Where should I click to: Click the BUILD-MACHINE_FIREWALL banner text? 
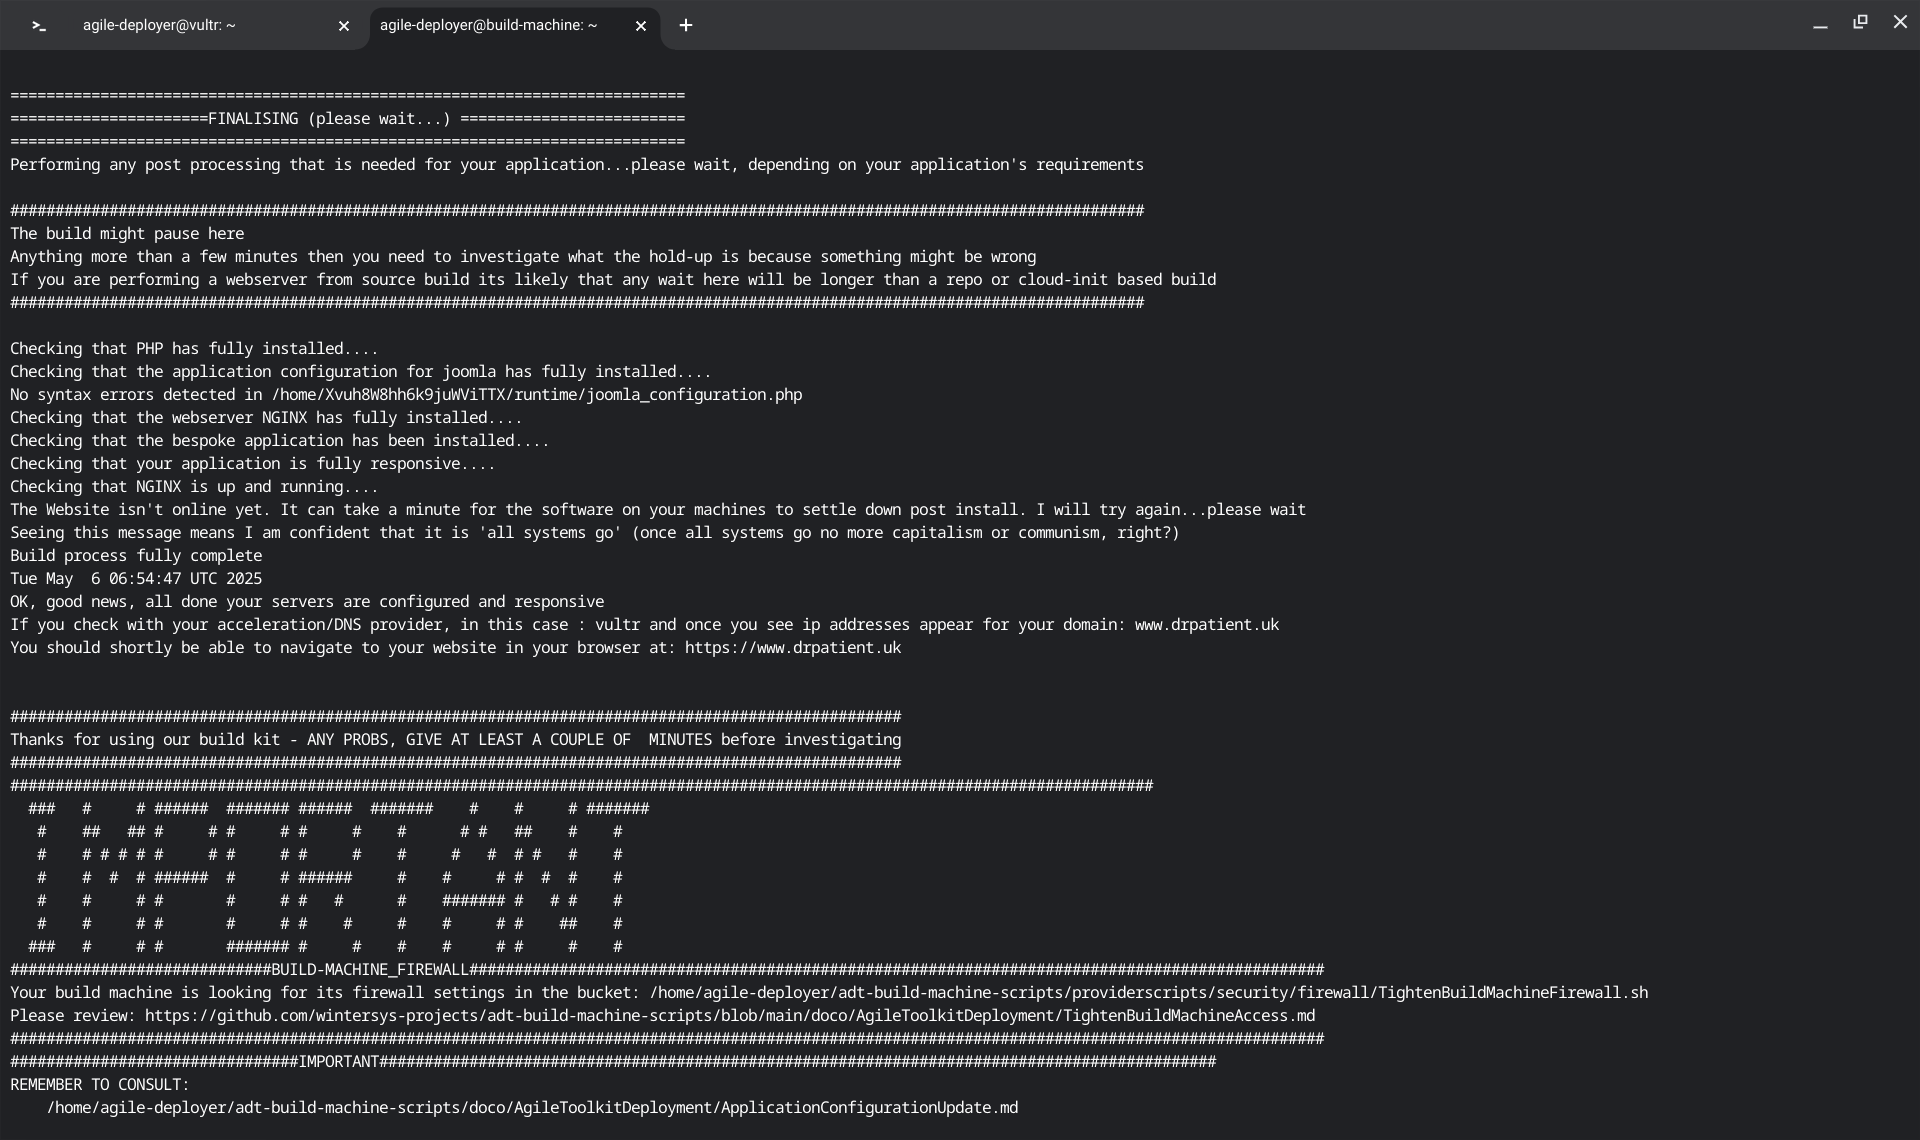(369, 970)
